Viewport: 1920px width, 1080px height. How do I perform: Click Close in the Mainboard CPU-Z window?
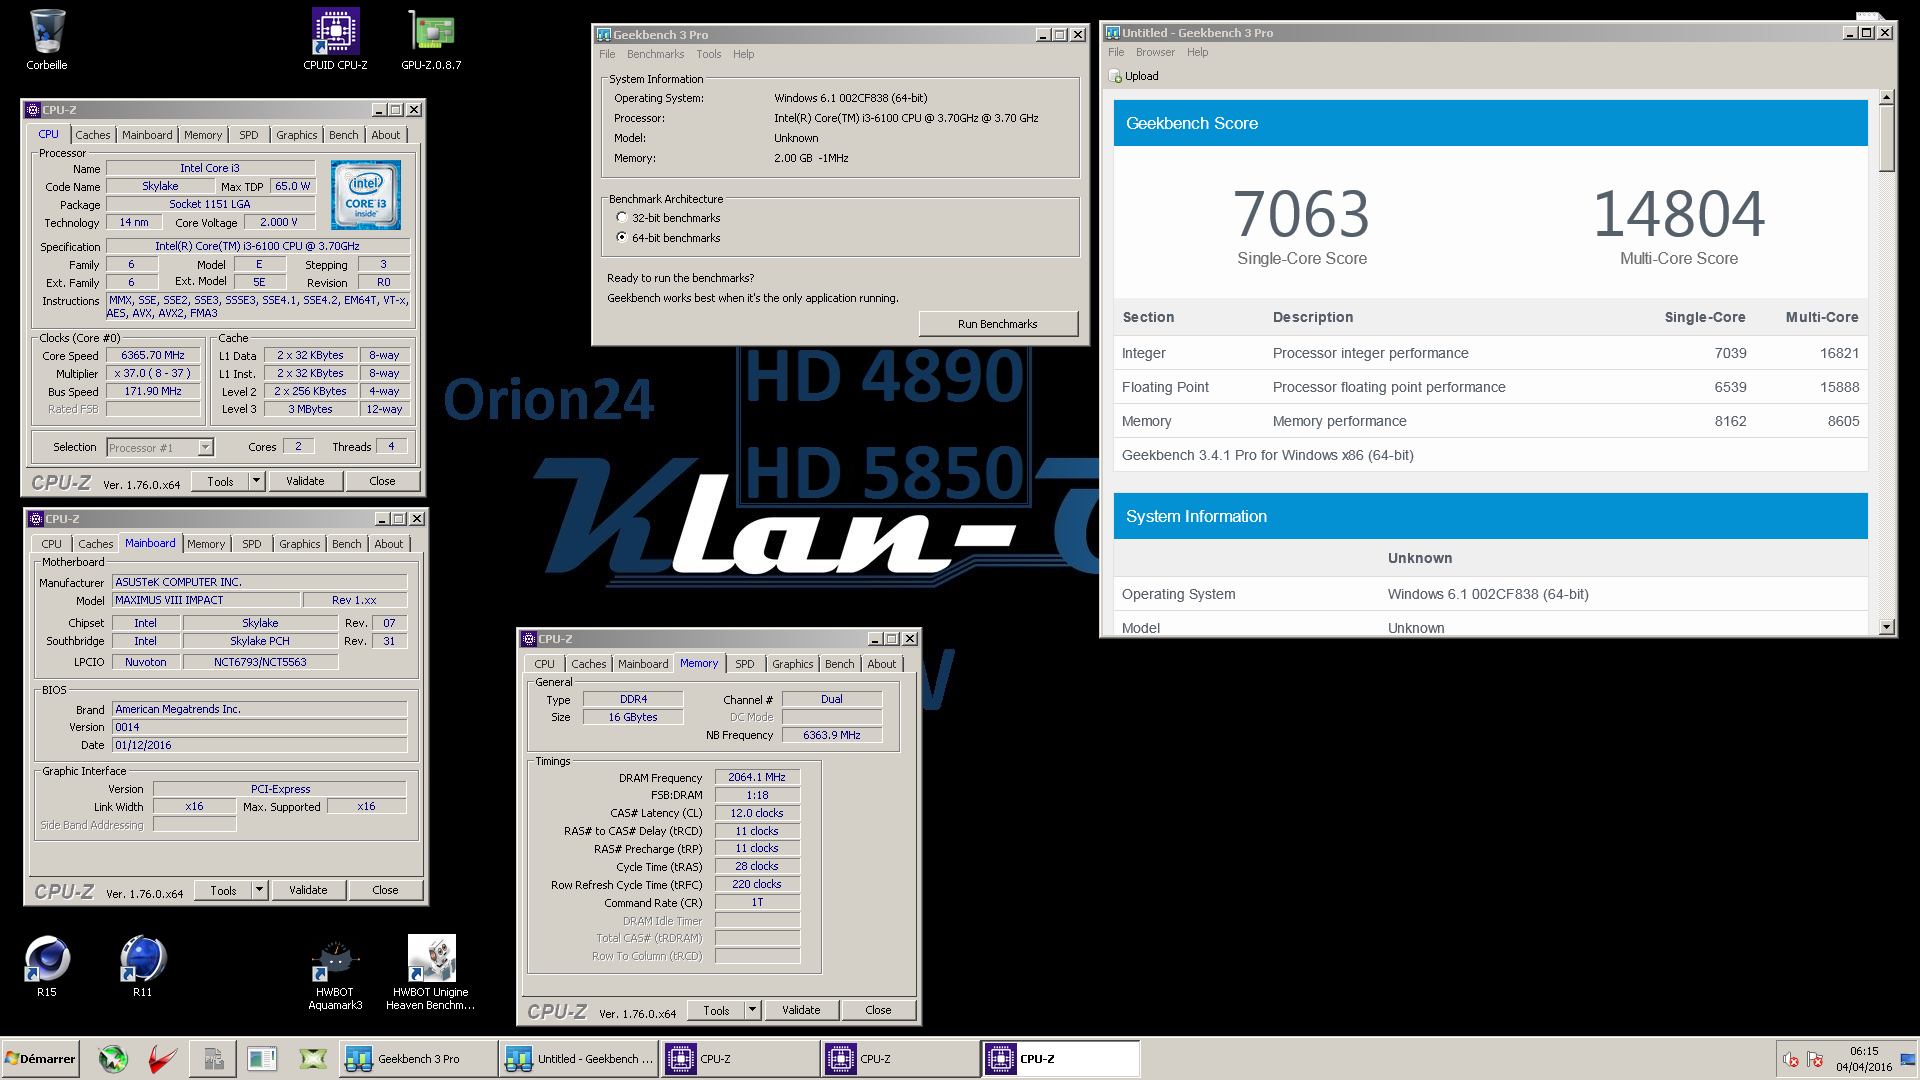coord(385,890)
